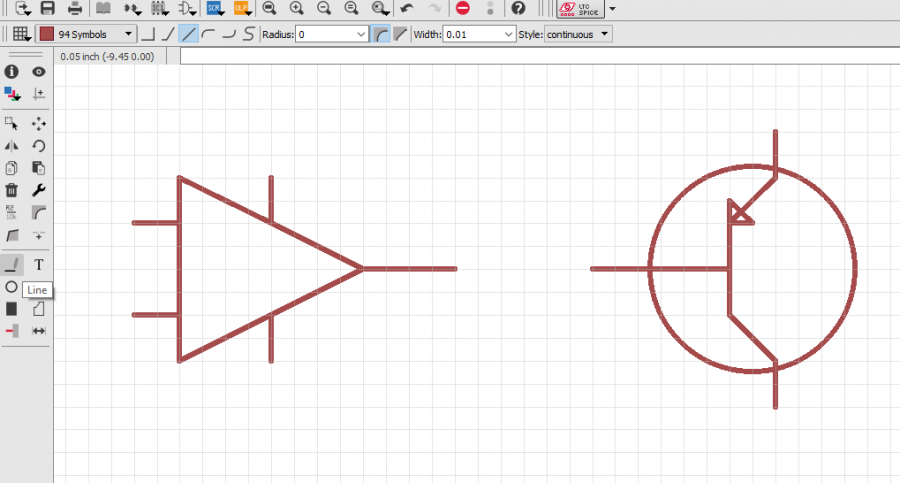The width and height of the screenshot is (900, 483).
Task: Click the command line input field
Action: pyautogui.click(x=540, y=56)
